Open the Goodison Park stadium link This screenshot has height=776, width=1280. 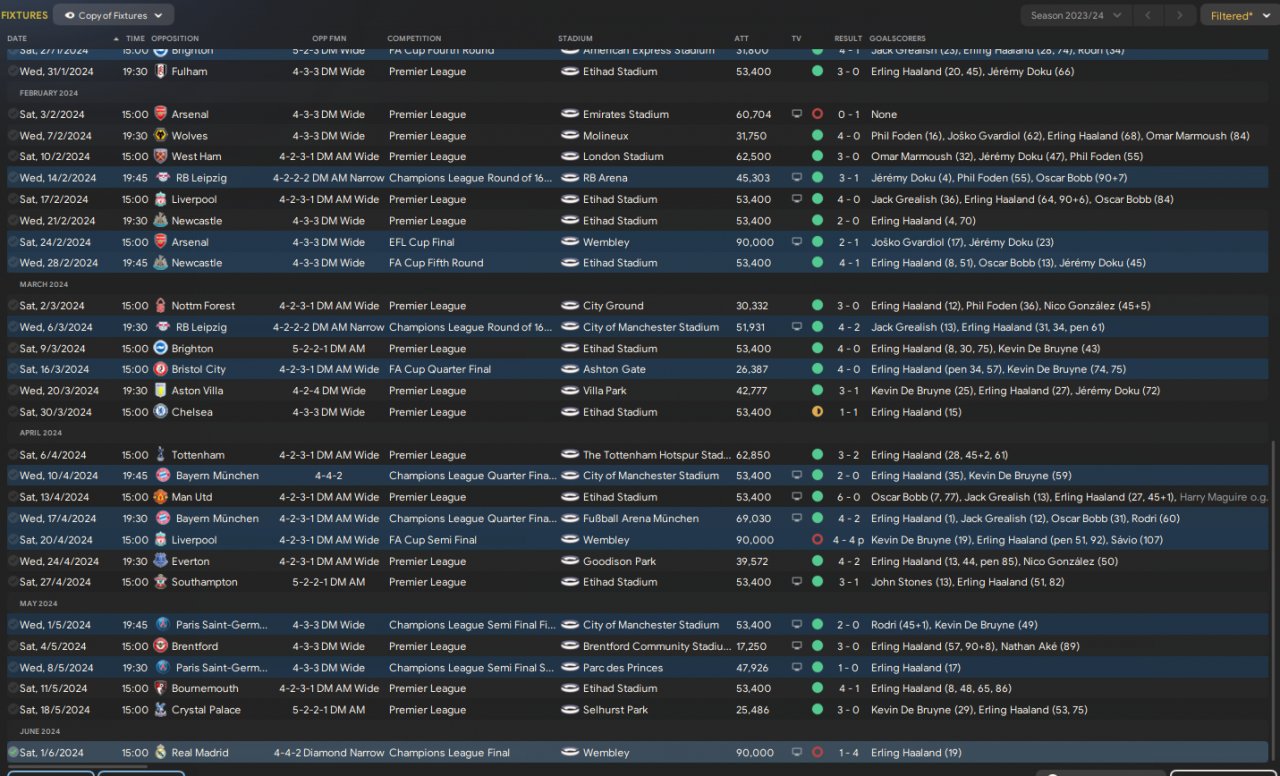[x=619, y=561]
